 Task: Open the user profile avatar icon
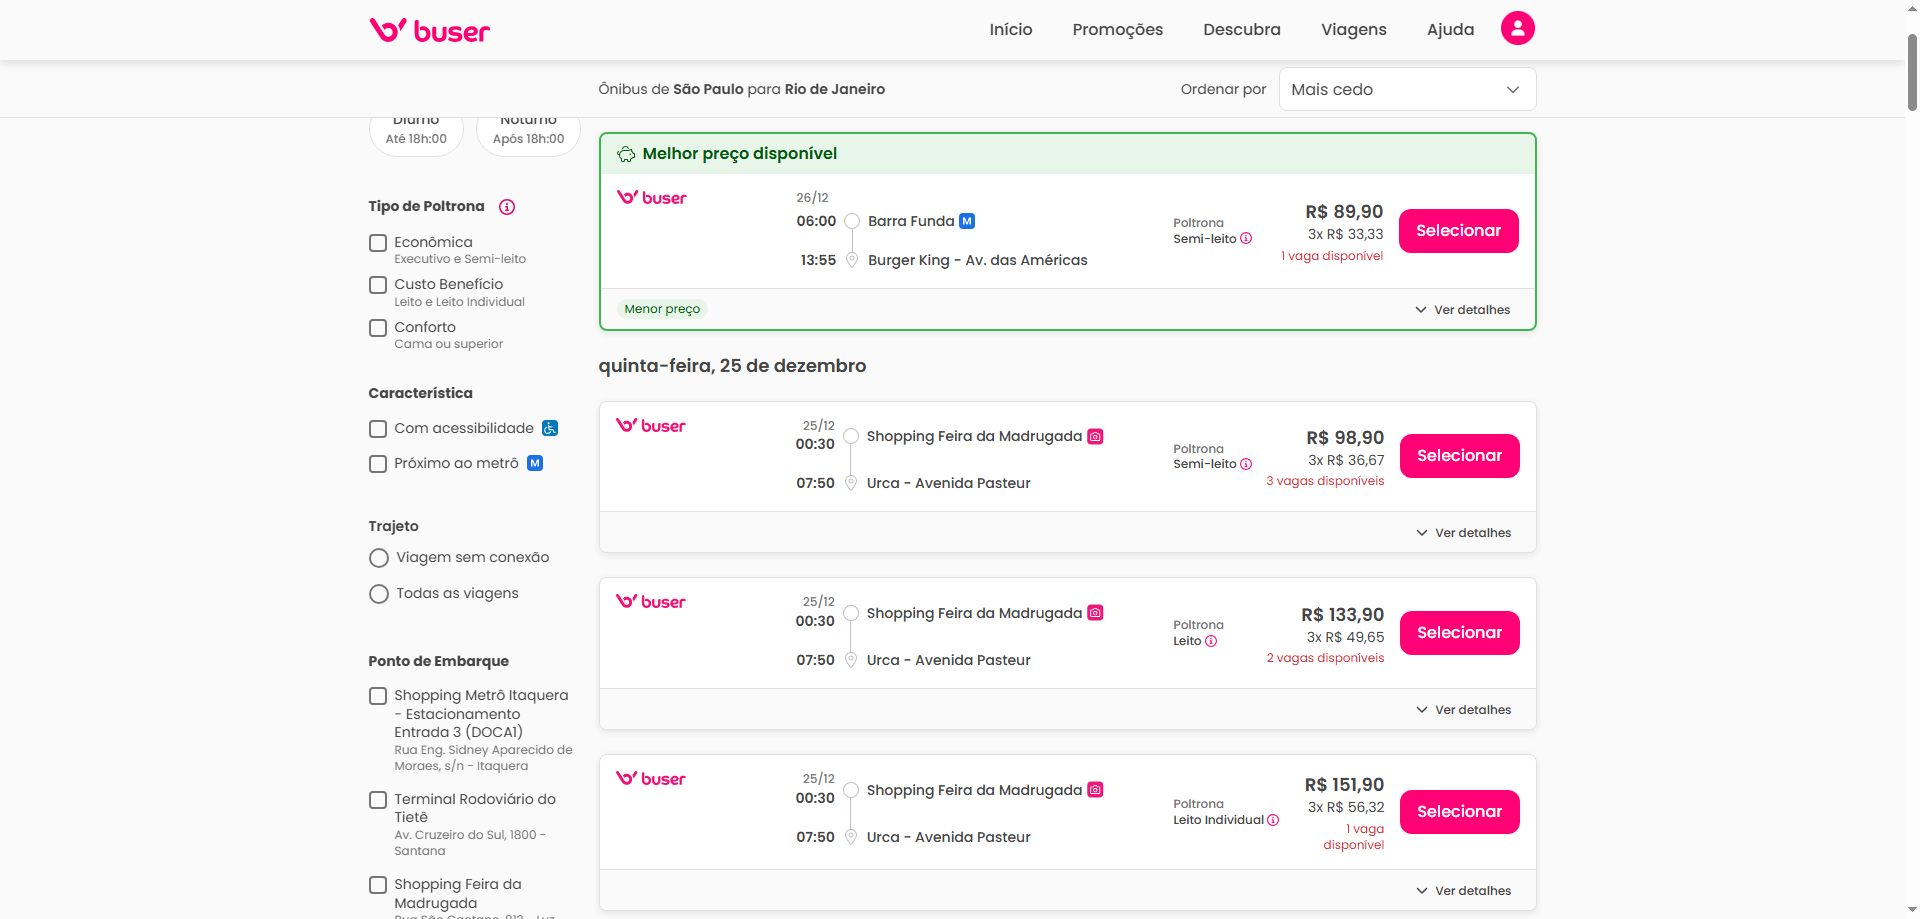point(1517,29)
